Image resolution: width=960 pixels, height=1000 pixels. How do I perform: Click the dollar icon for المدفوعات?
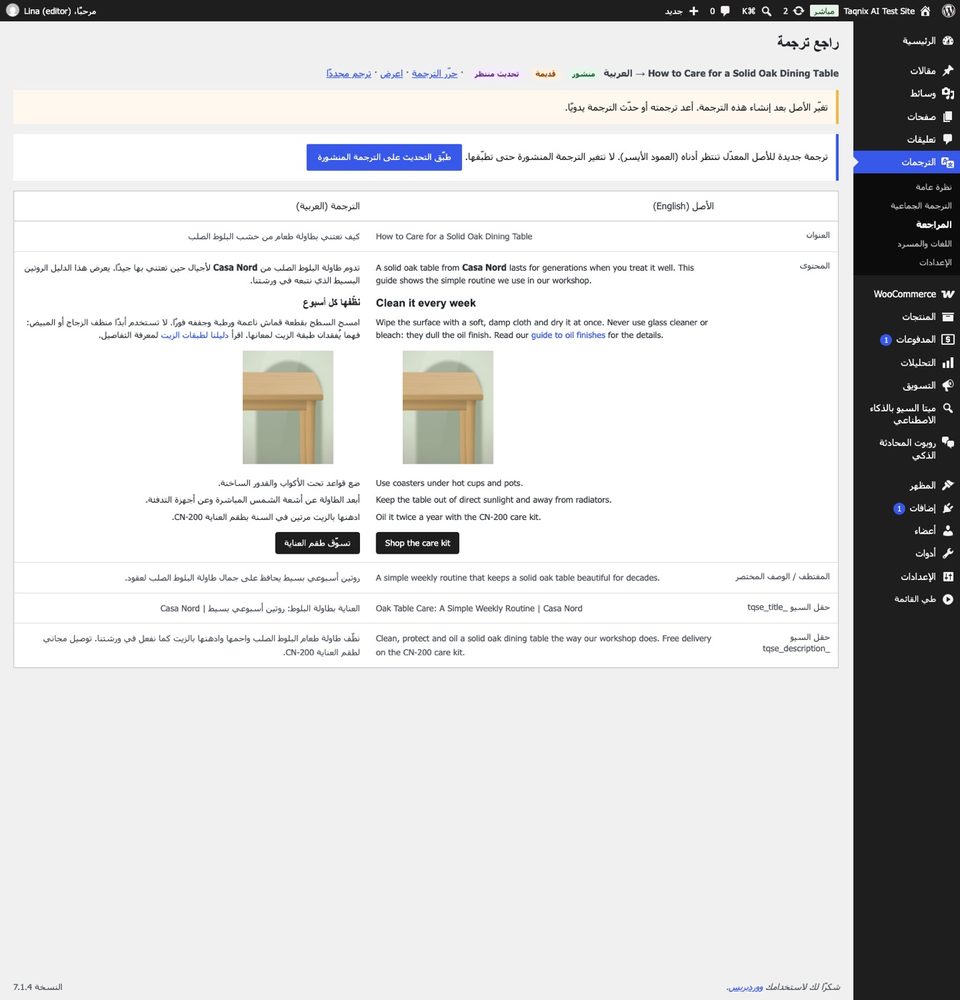(948, 339)
